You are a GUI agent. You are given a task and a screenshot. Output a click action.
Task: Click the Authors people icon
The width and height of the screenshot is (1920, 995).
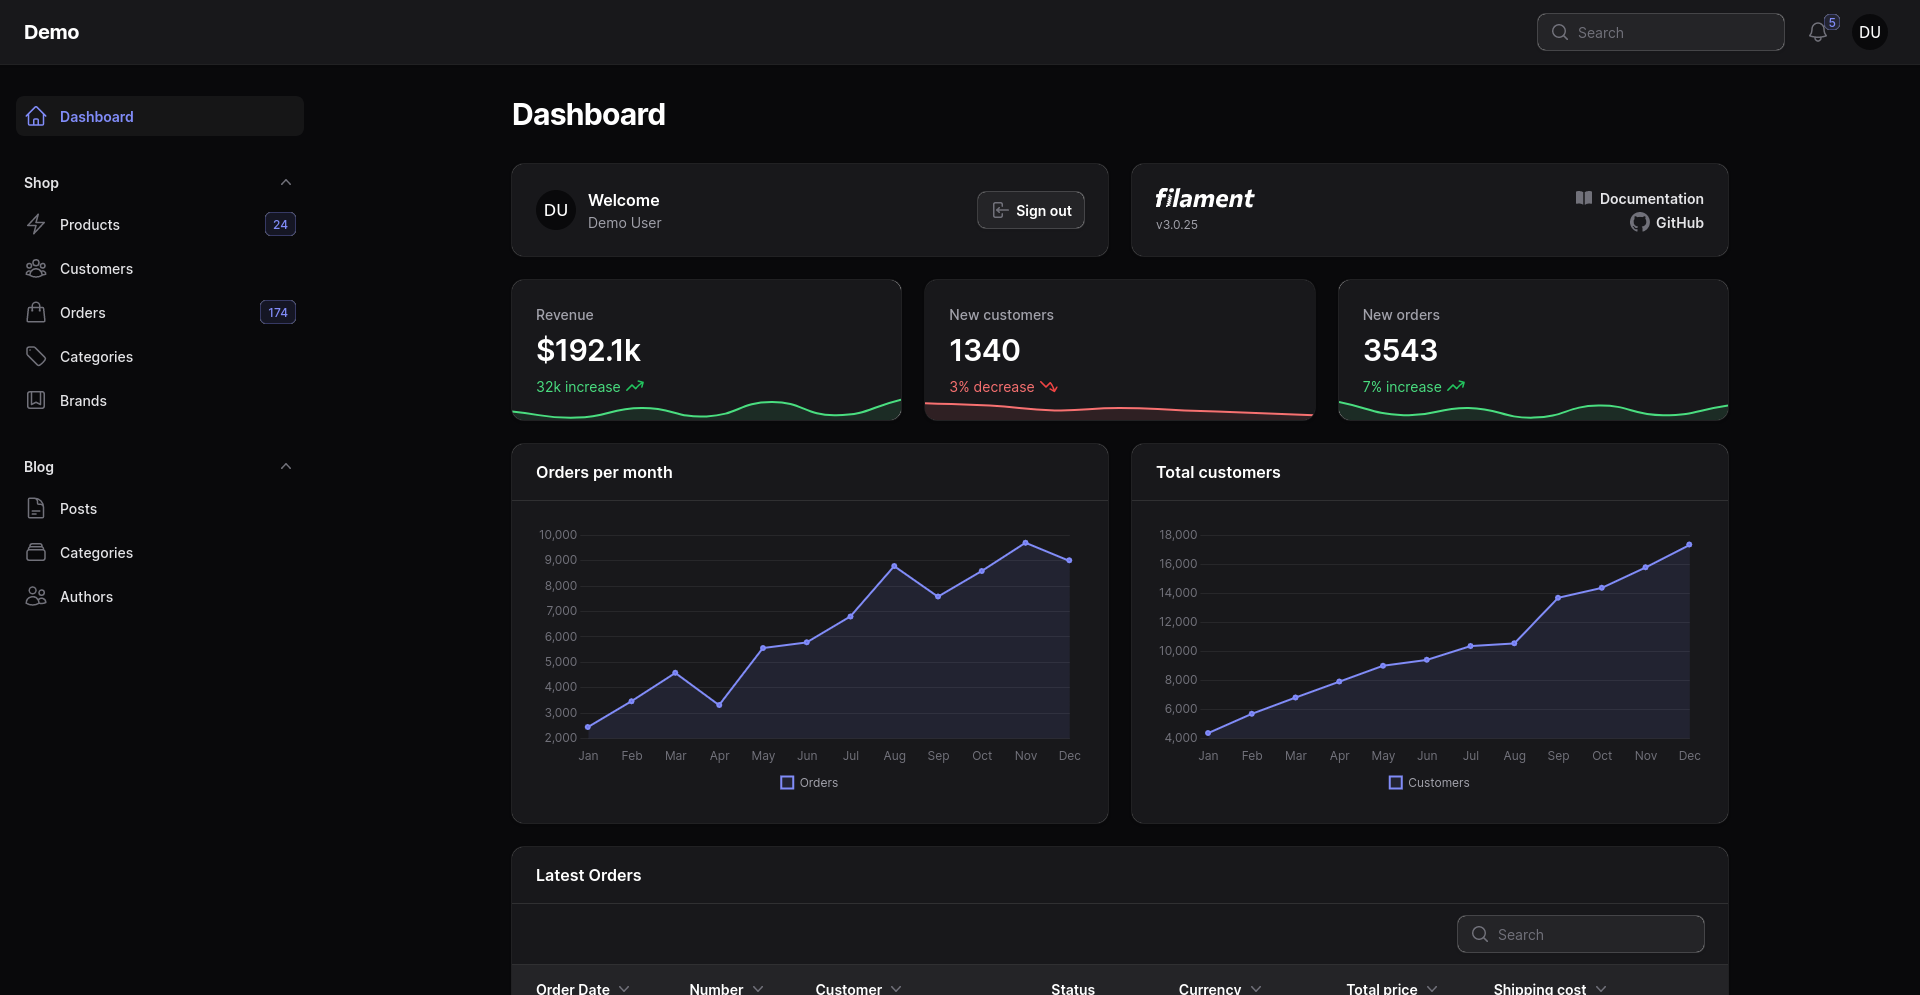[36, 597]
